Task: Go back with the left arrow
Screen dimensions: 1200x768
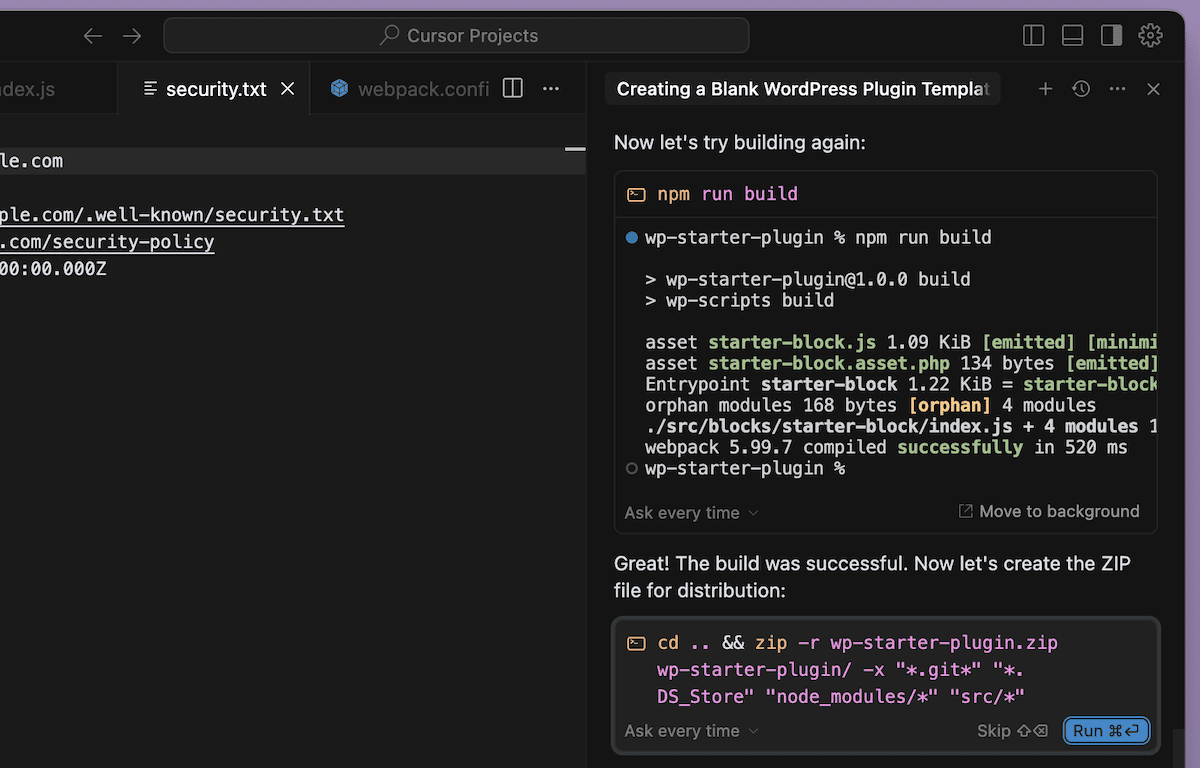Action: point(93,36)
